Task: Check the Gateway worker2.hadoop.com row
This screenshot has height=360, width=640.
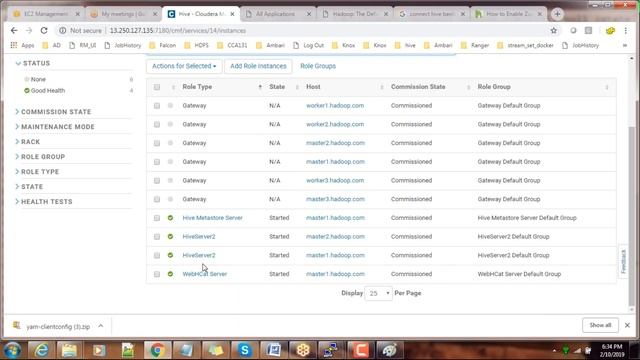Action: point(157,124)
